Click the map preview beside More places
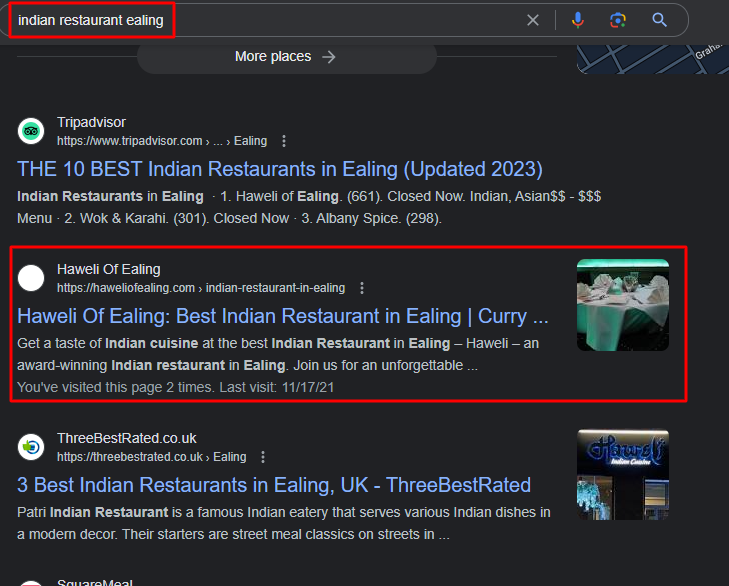 [x=653, y=60]
